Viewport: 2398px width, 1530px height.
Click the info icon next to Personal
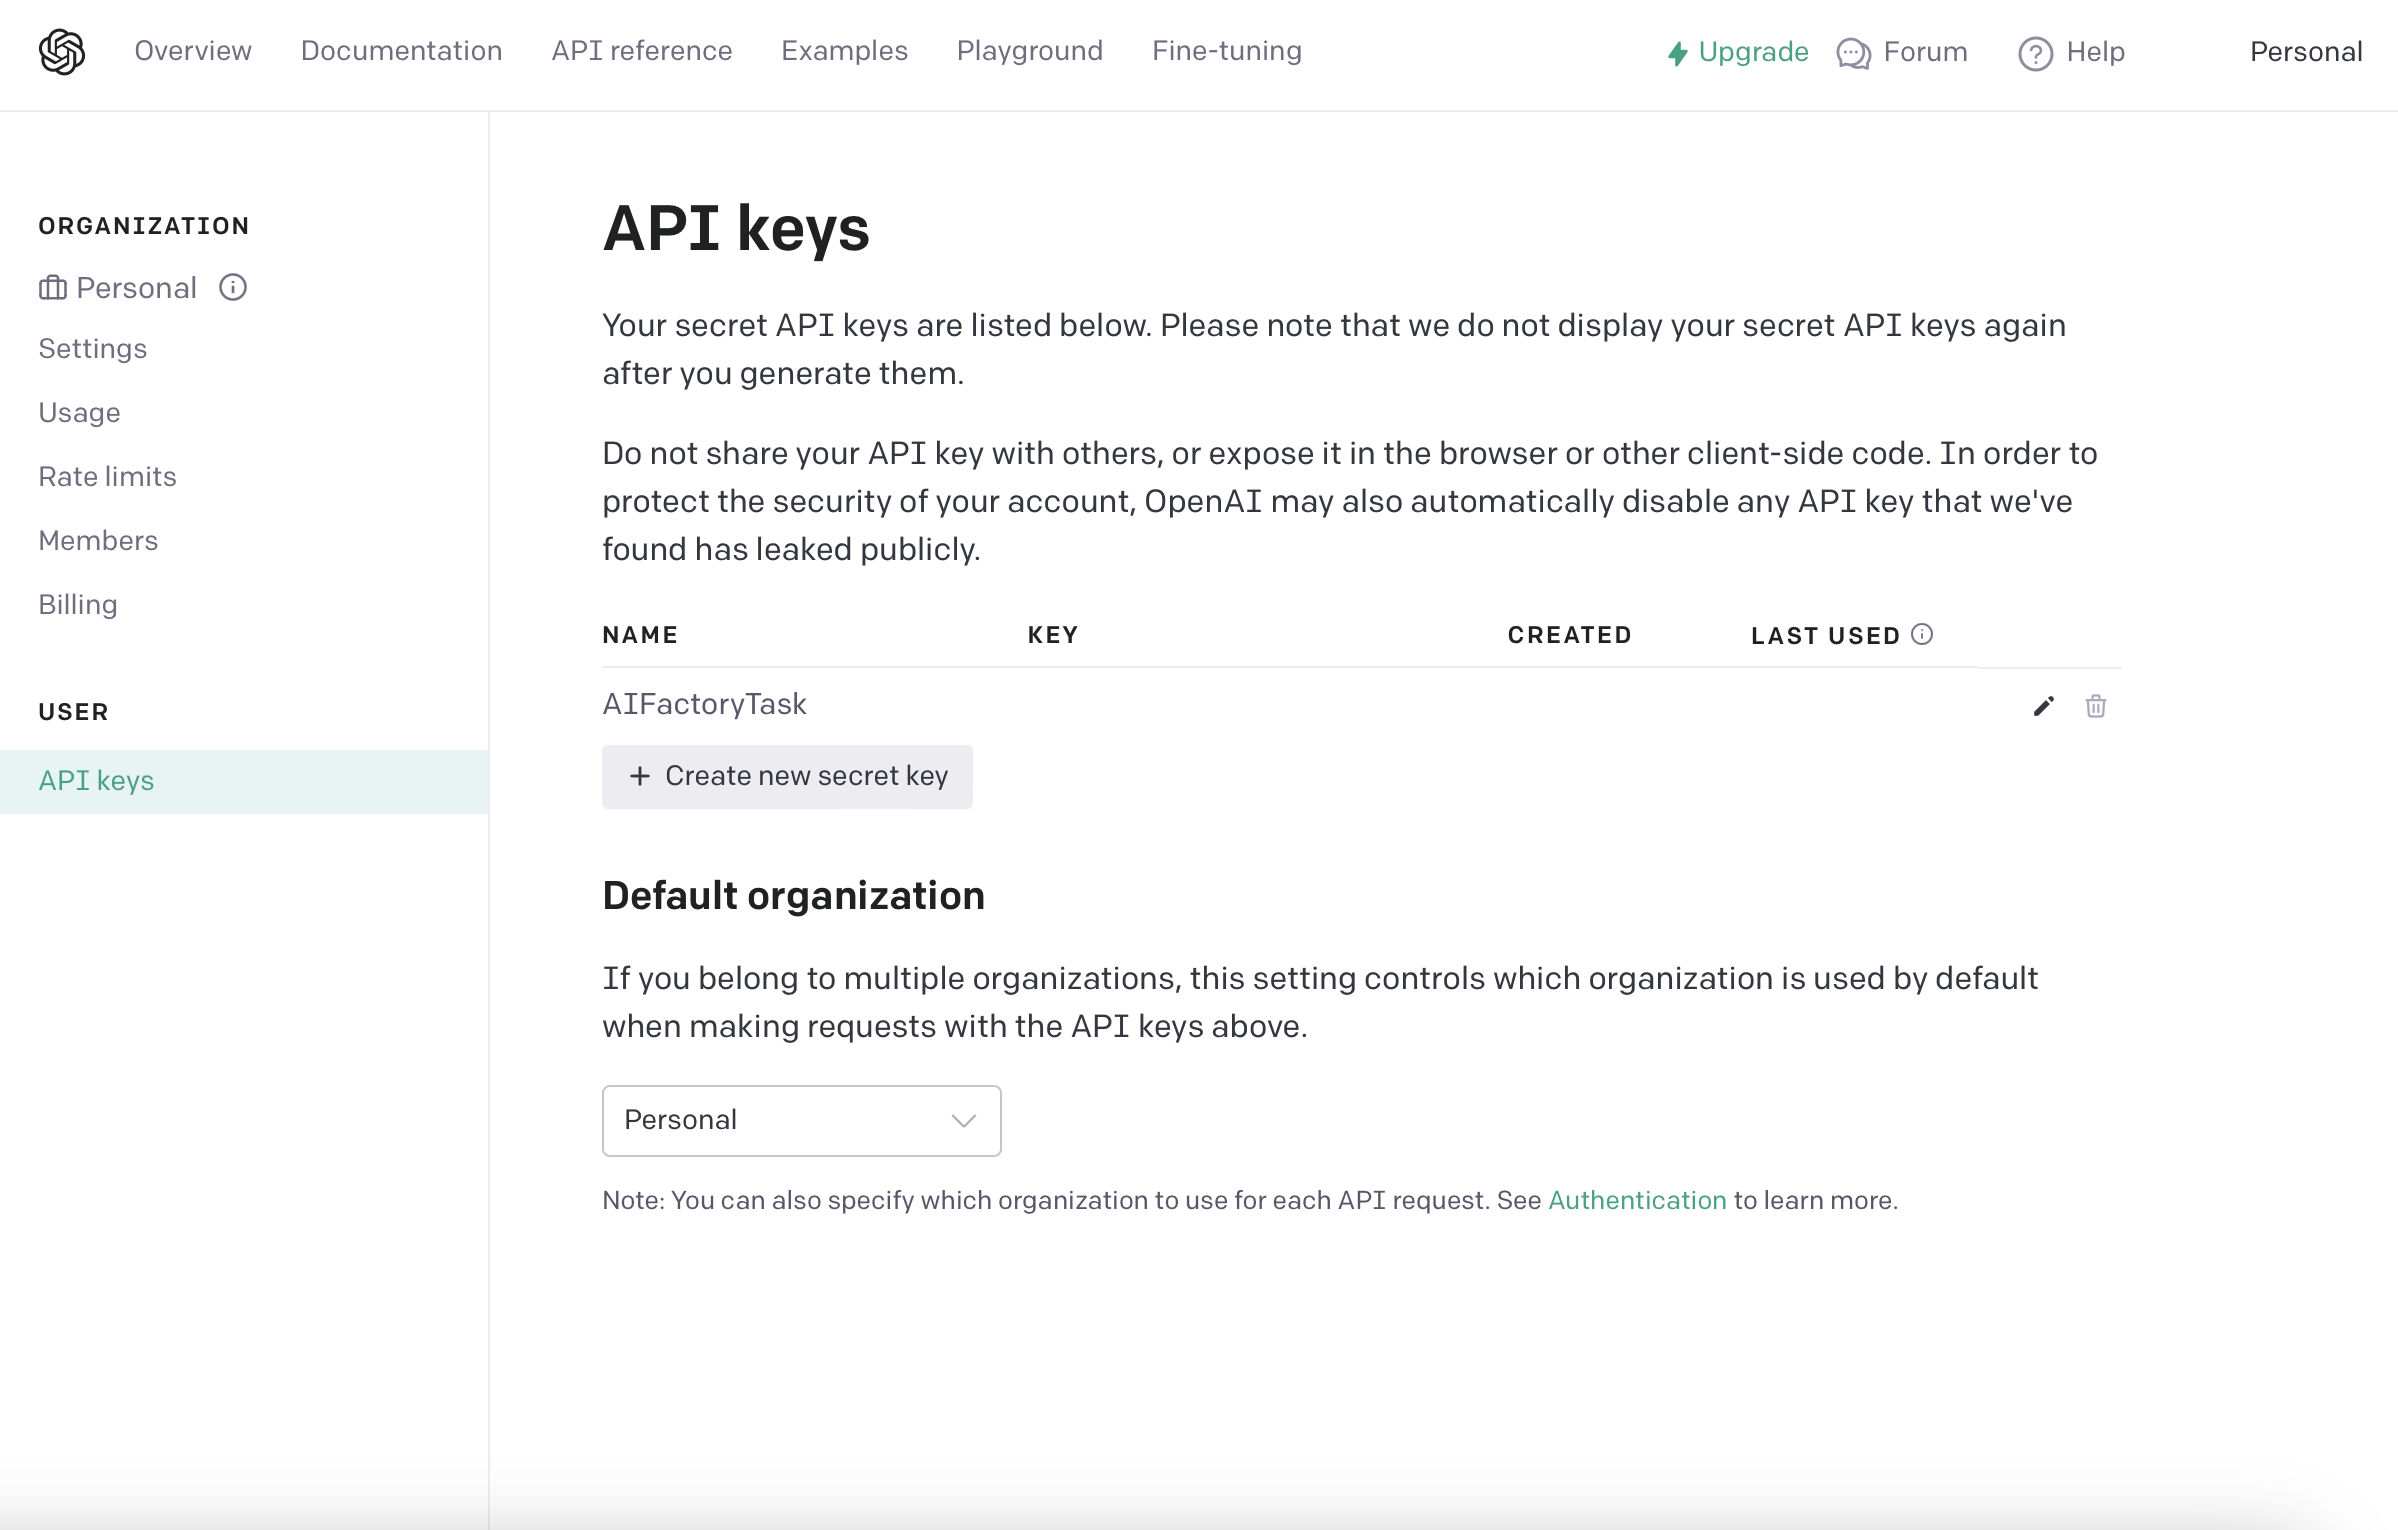tap(233, 288)
